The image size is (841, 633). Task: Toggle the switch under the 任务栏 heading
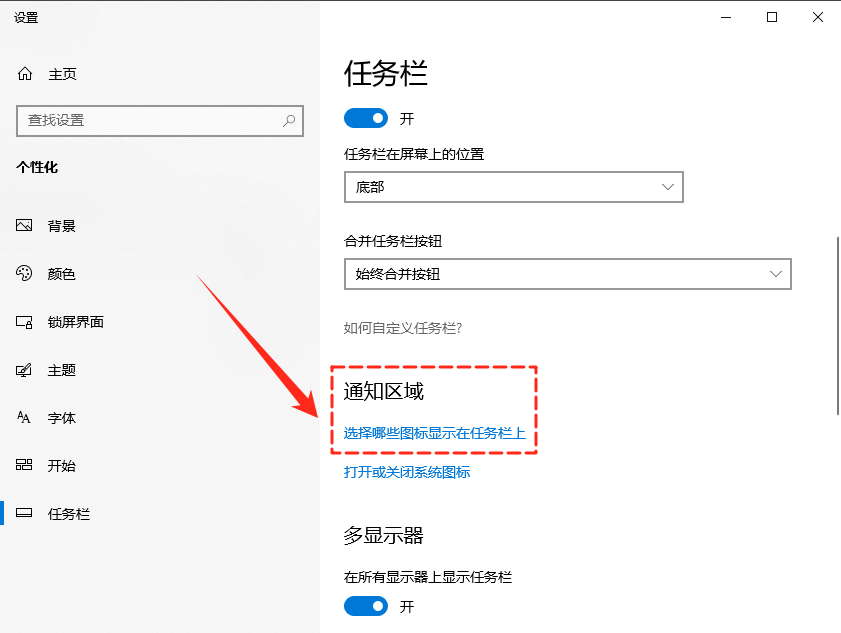365,118
